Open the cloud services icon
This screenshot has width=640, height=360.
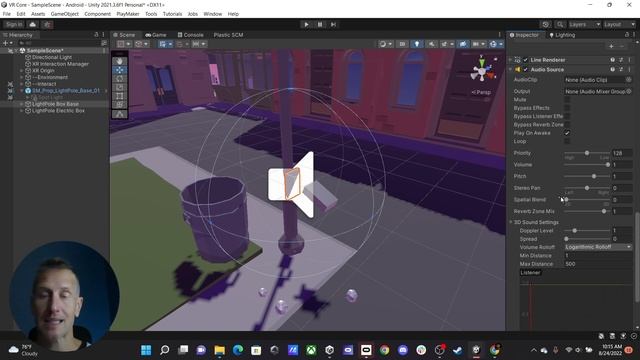[x=33, y=24]
